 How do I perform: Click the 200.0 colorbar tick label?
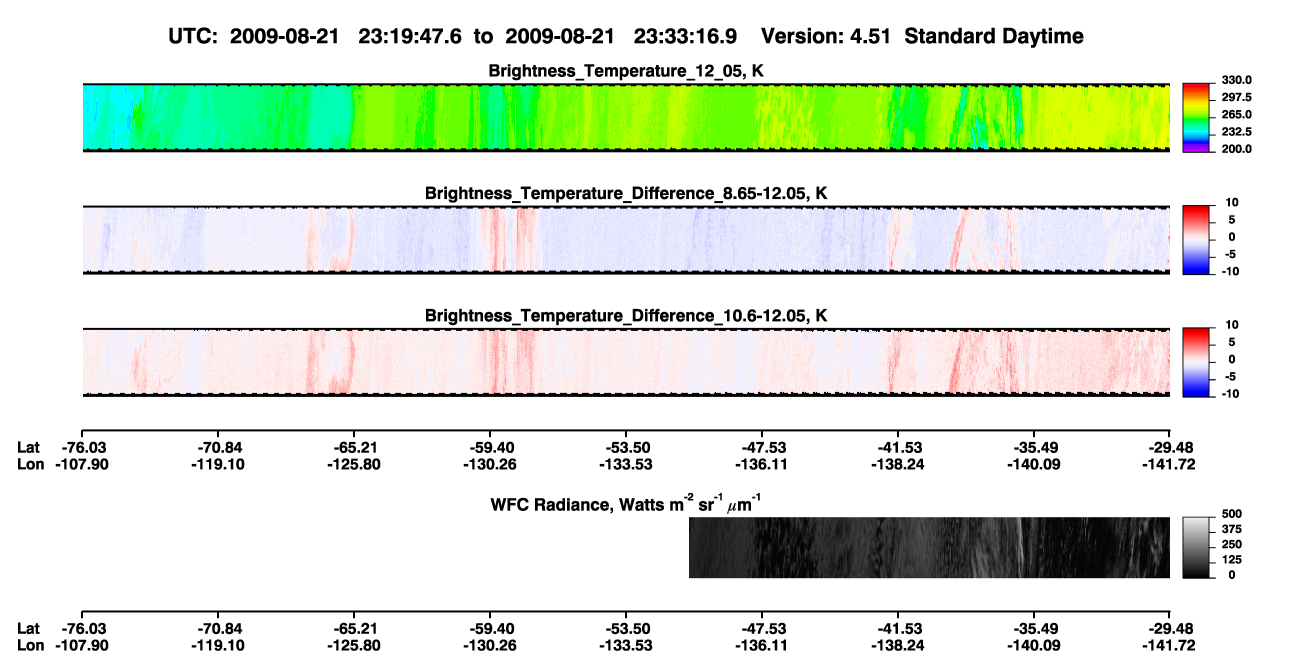[x=1236, y=148]
